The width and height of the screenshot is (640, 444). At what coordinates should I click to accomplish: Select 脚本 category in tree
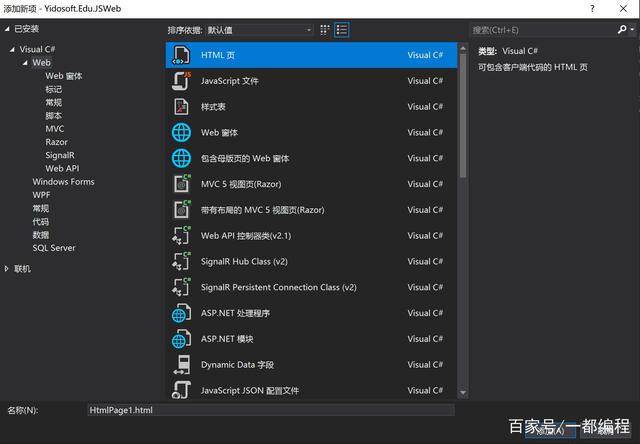click(x=53, y=115)
